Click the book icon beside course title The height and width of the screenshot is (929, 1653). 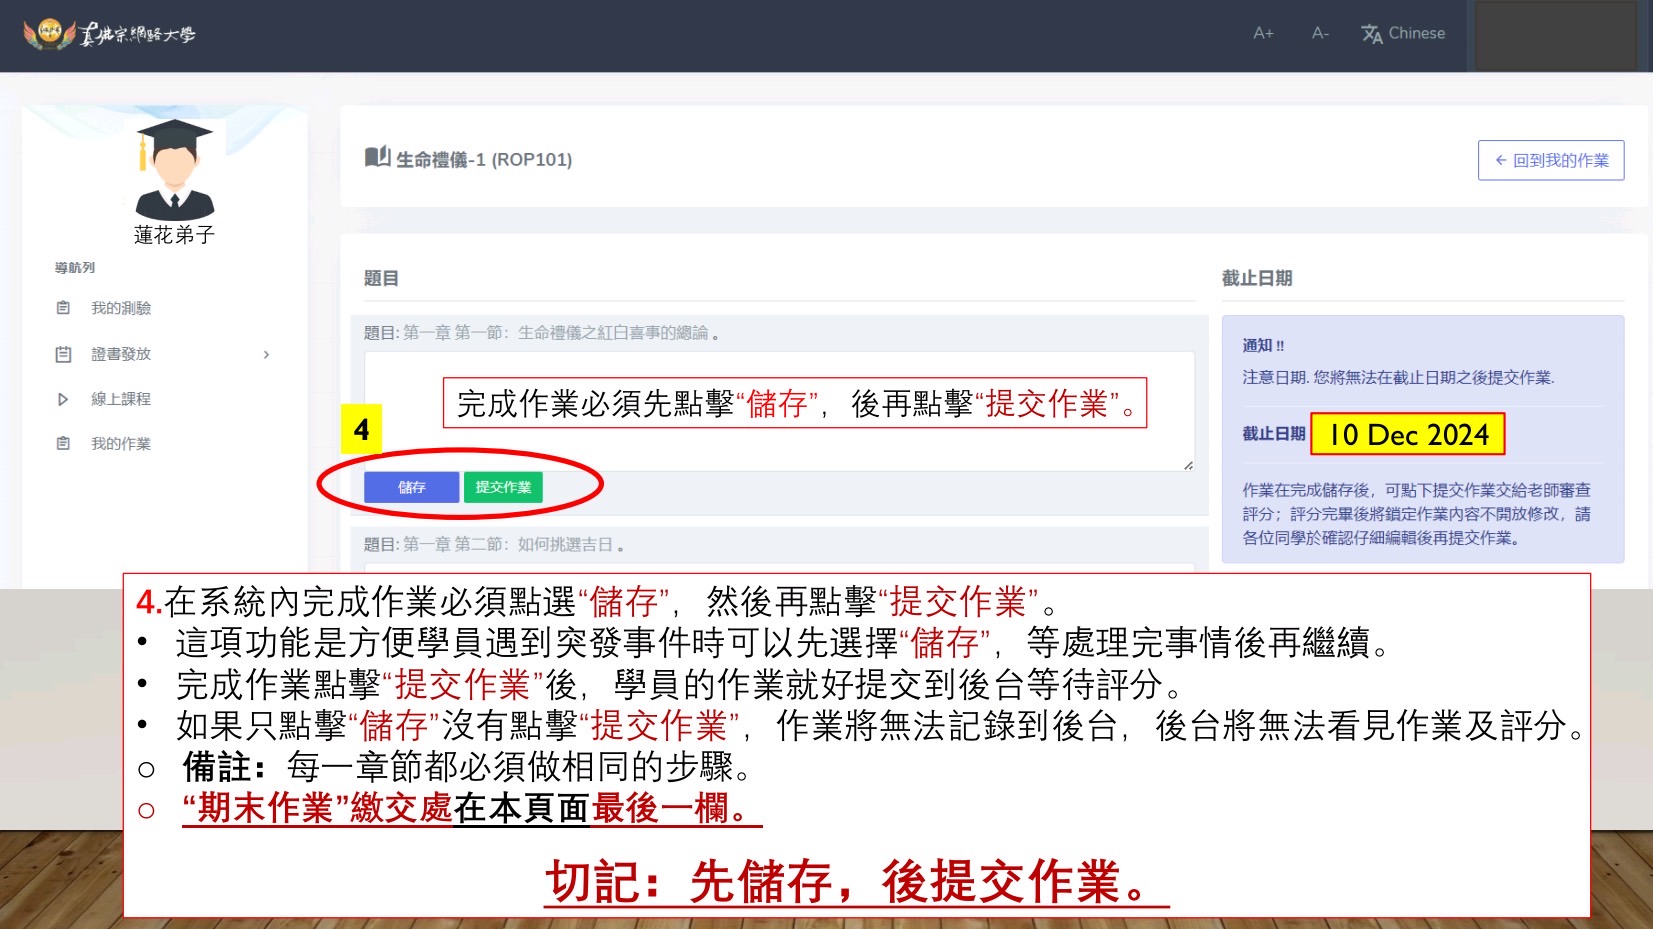click(377, 157)
